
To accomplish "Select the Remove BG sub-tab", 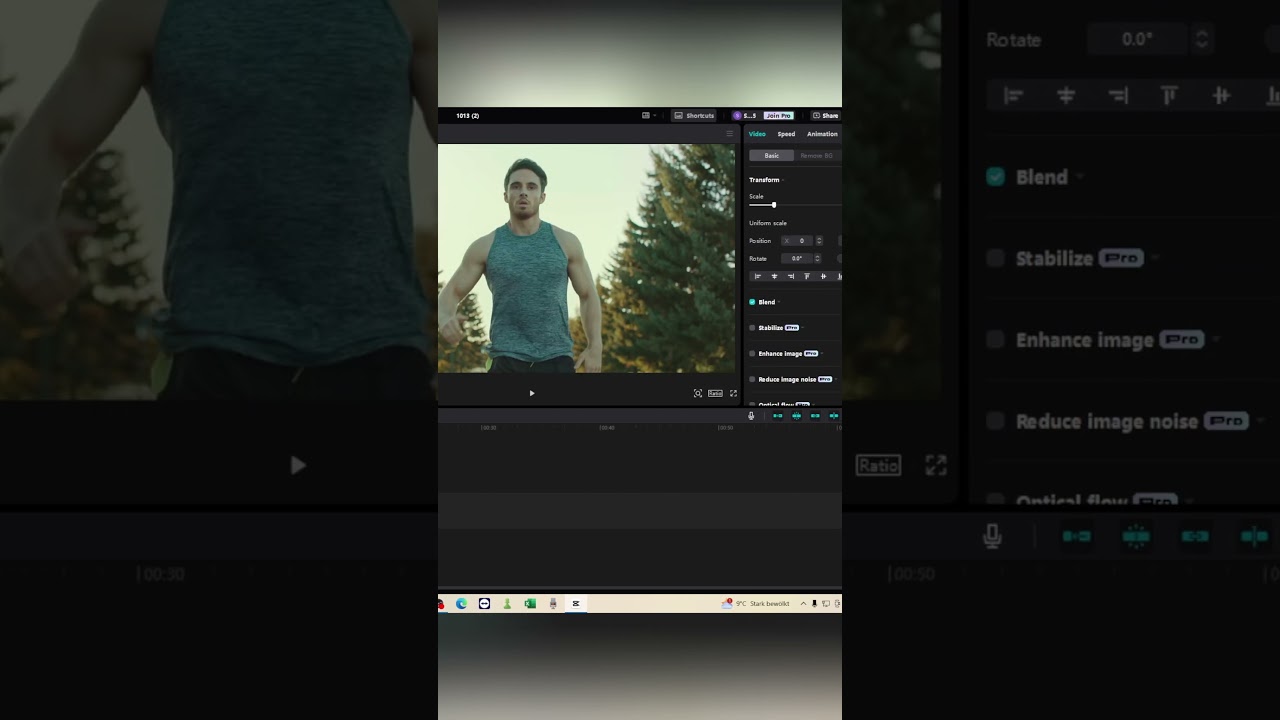I will [x=816, y=156].
